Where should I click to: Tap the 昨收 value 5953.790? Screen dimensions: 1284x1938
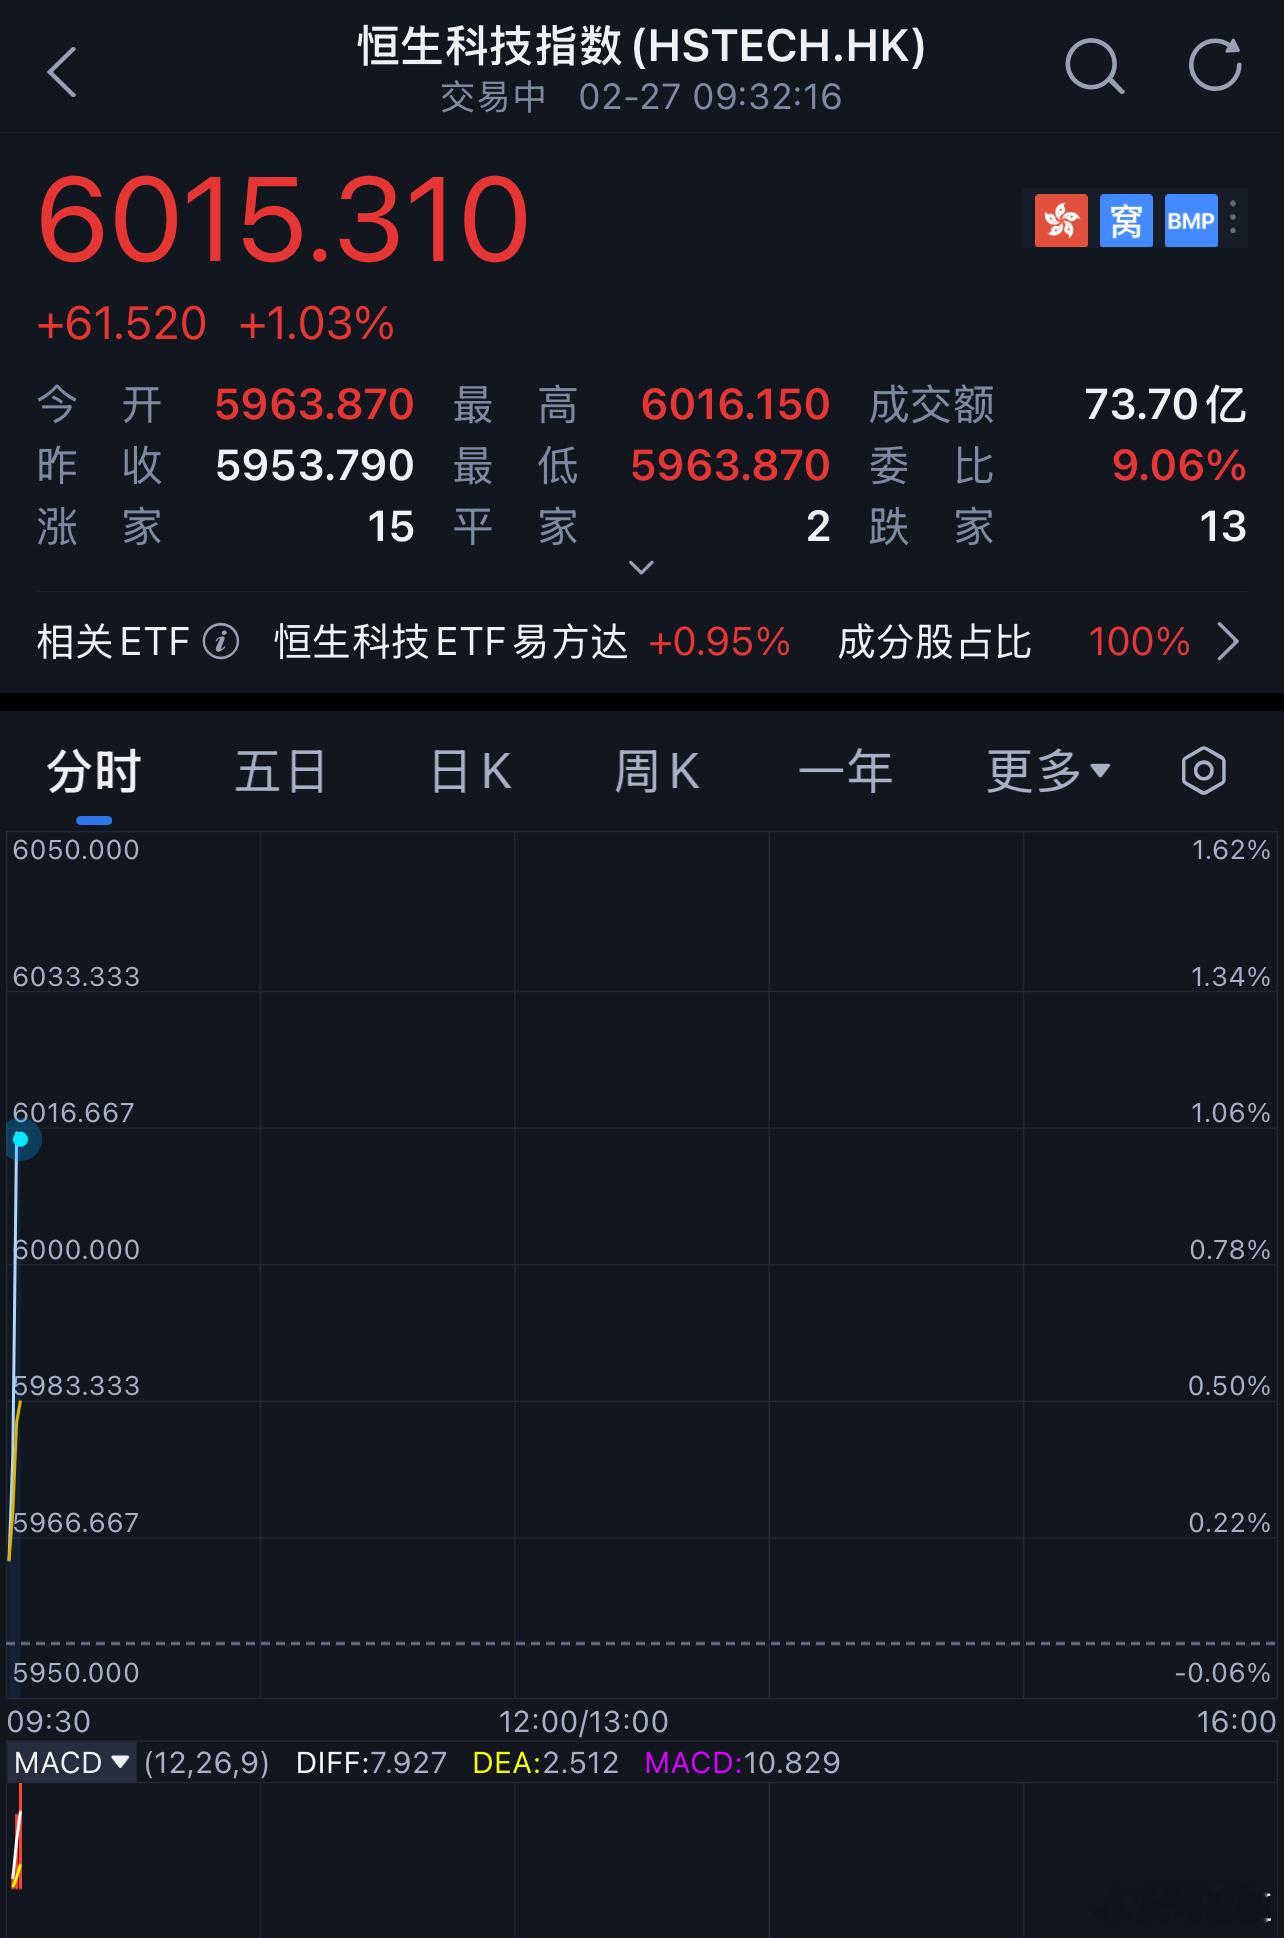314,466
